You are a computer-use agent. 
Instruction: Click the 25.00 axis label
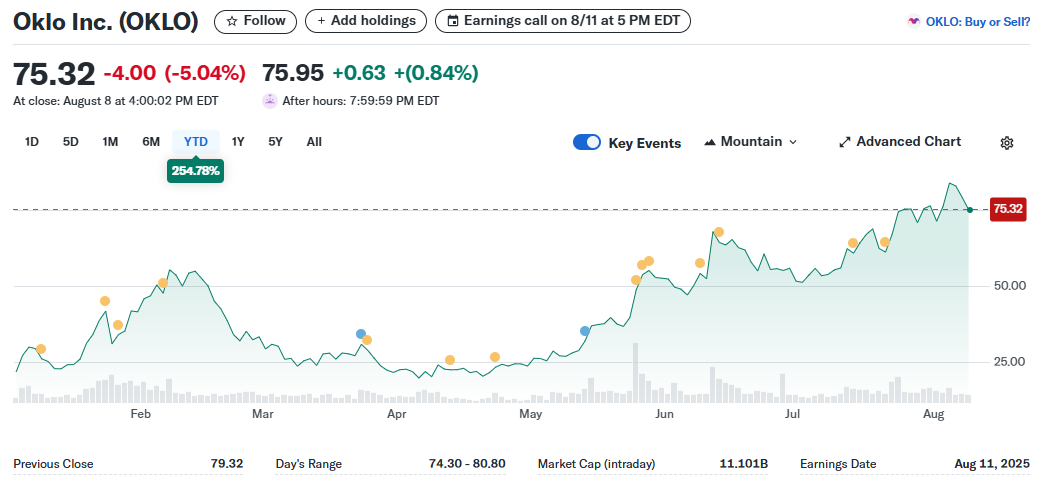pyautogui.click(x=1009, y=362)
